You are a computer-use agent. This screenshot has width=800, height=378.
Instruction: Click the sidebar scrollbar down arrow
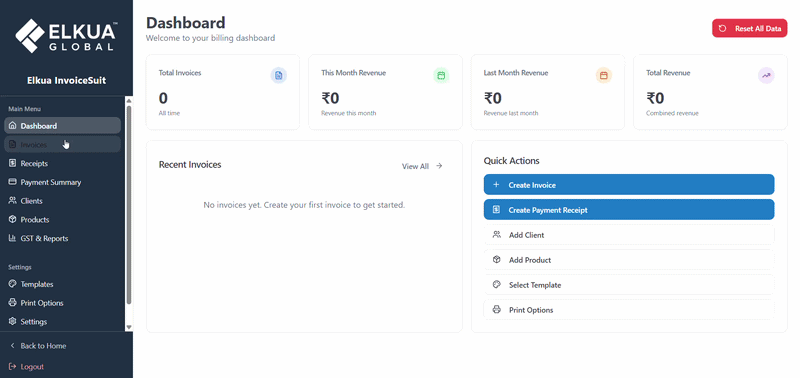pyautogui.click(x=129, y=327)
